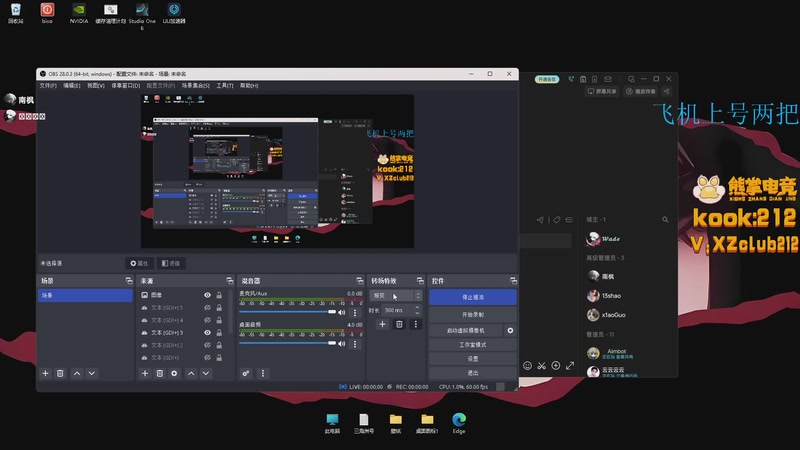The image size is (800, 450).
Task: Float the 控件 panel with its dock icon
Action: coord(513,281)
